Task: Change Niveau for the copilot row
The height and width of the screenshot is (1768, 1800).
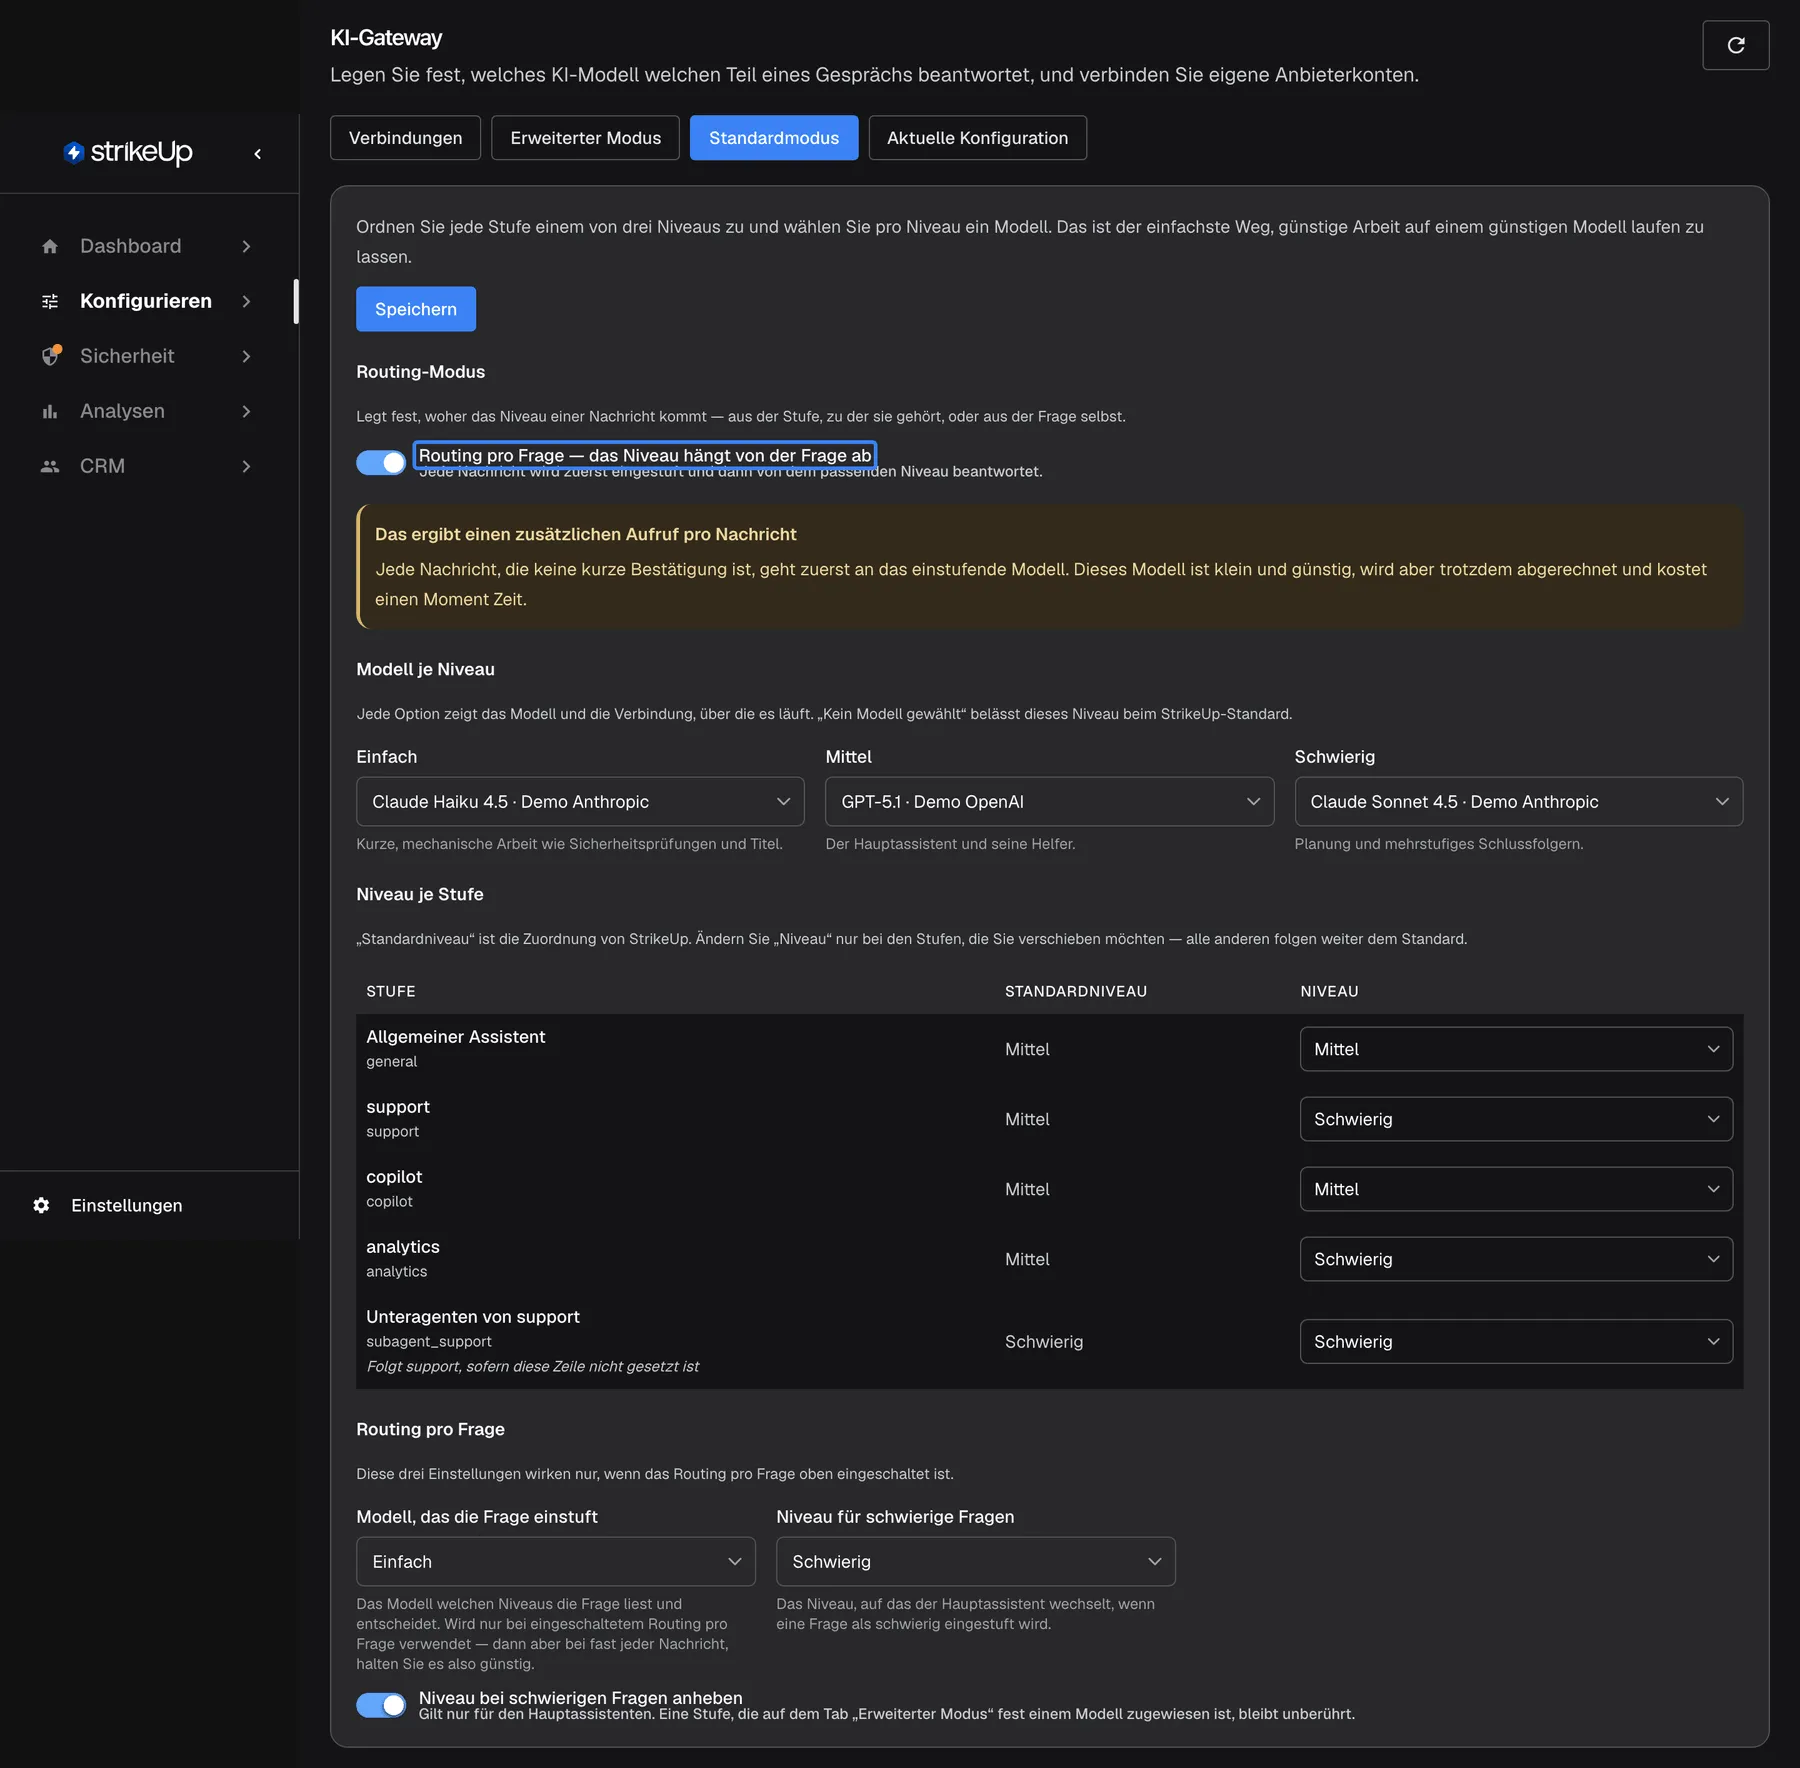Action: click(1516, 1189)
